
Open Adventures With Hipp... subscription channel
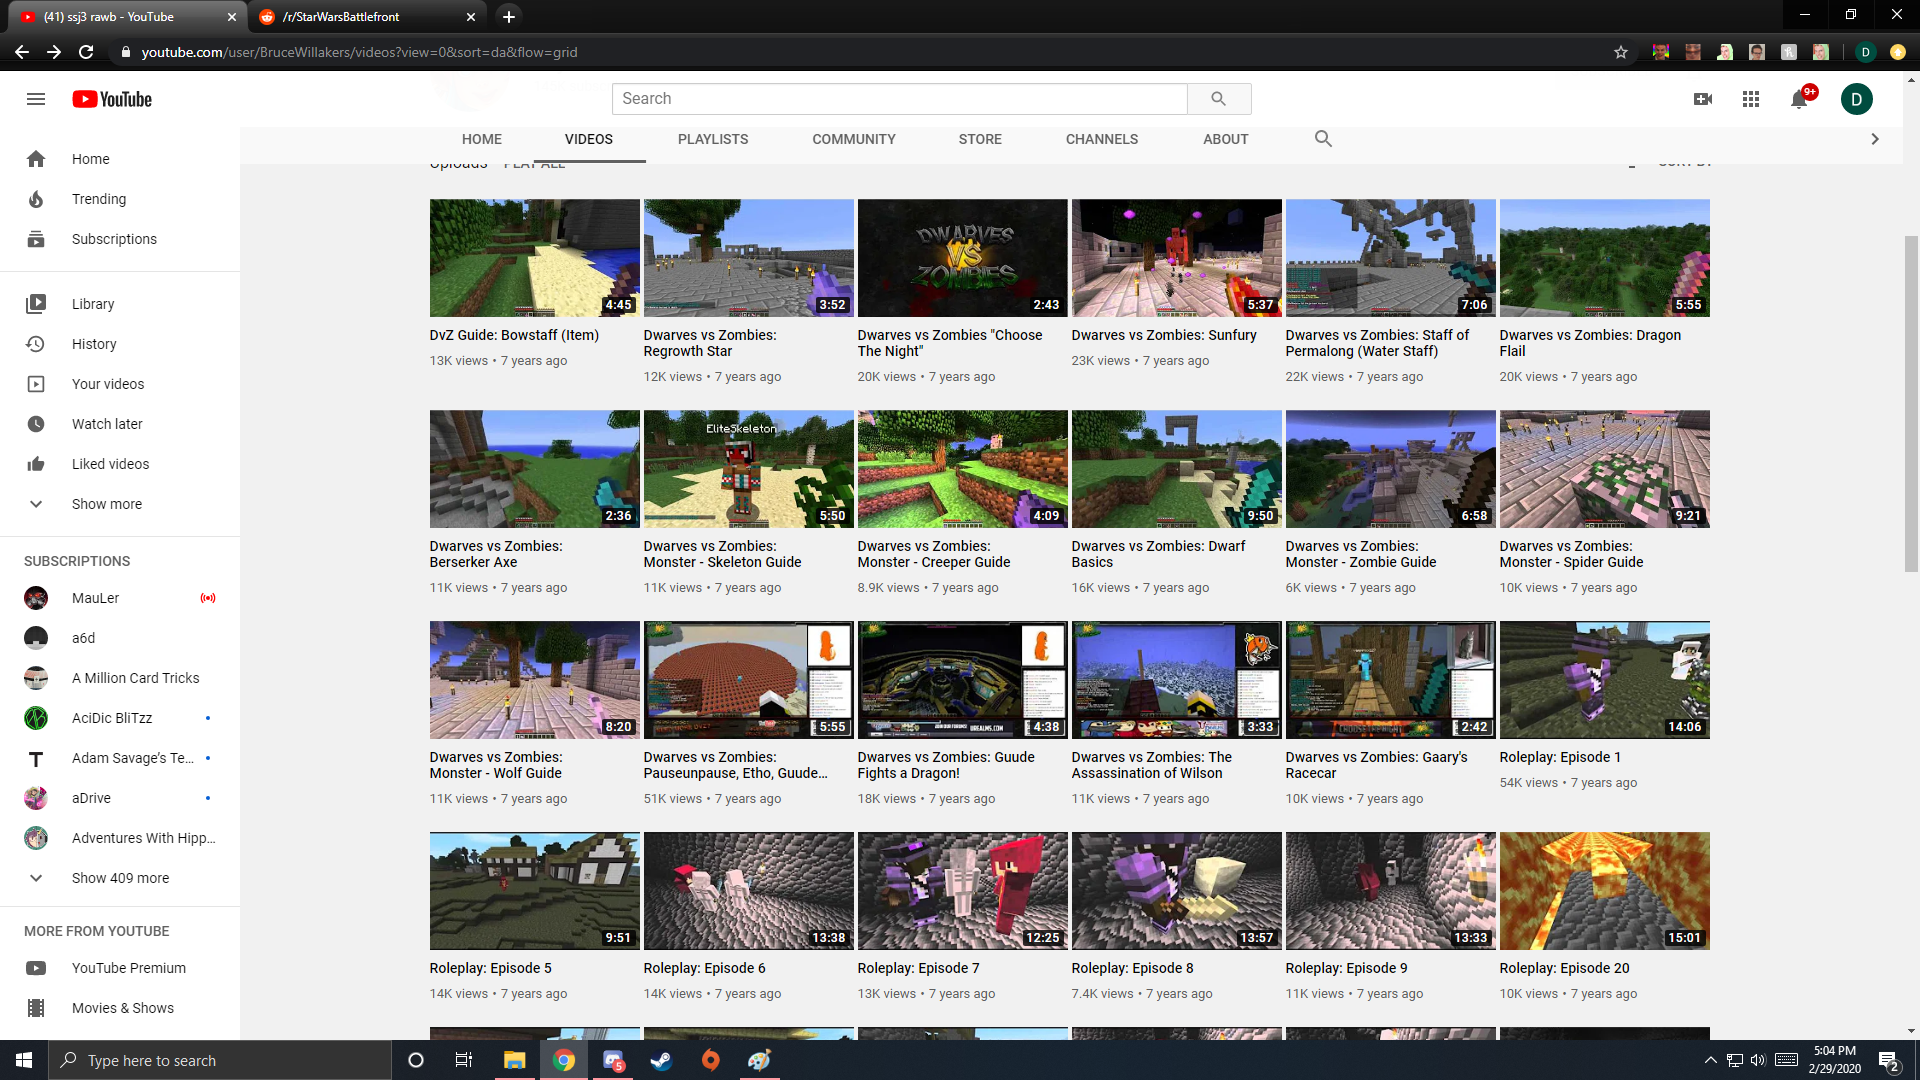[x=120, y=838]
